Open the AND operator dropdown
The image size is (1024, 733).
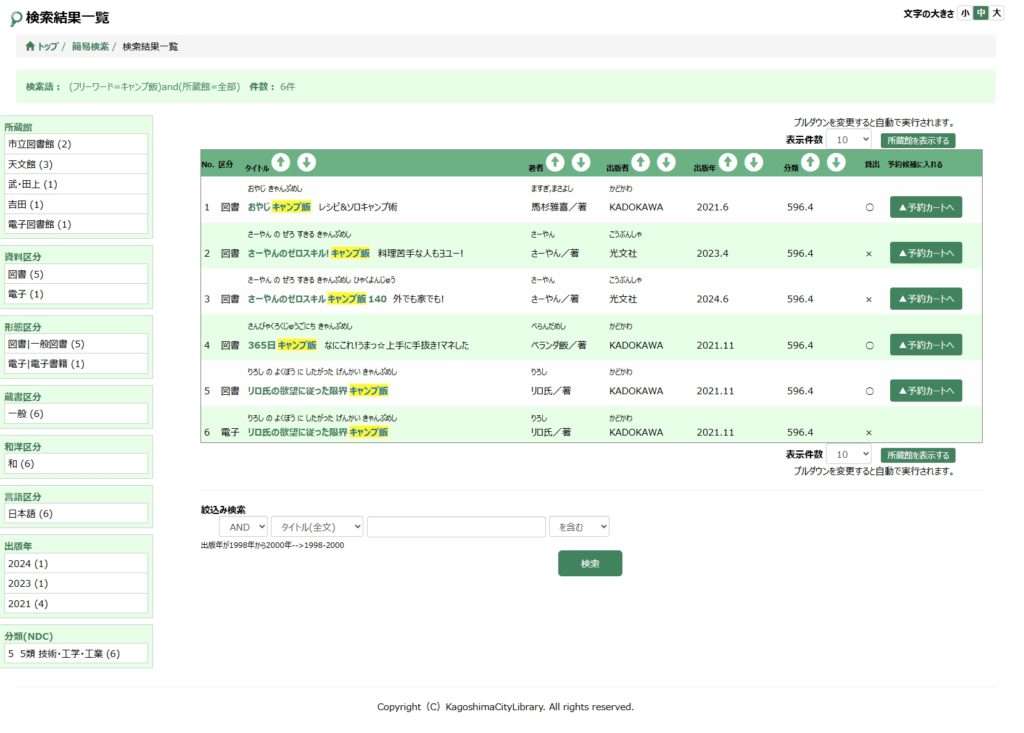(x=243, y=527)
